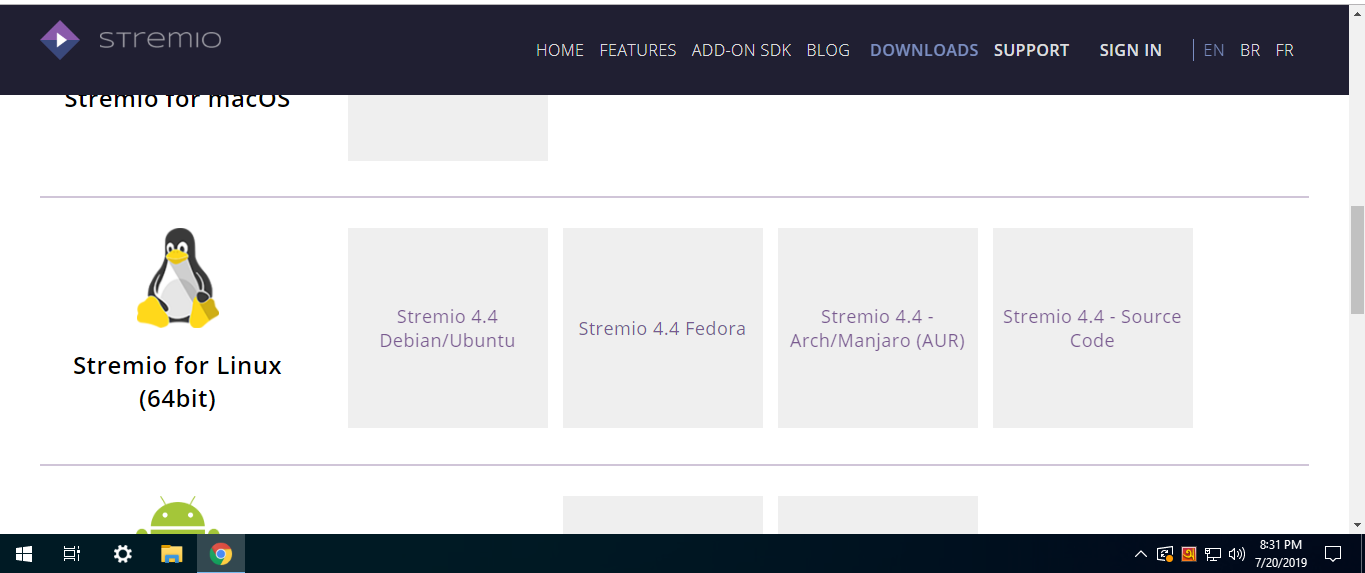Go to FEATURES in navigation

638,50
